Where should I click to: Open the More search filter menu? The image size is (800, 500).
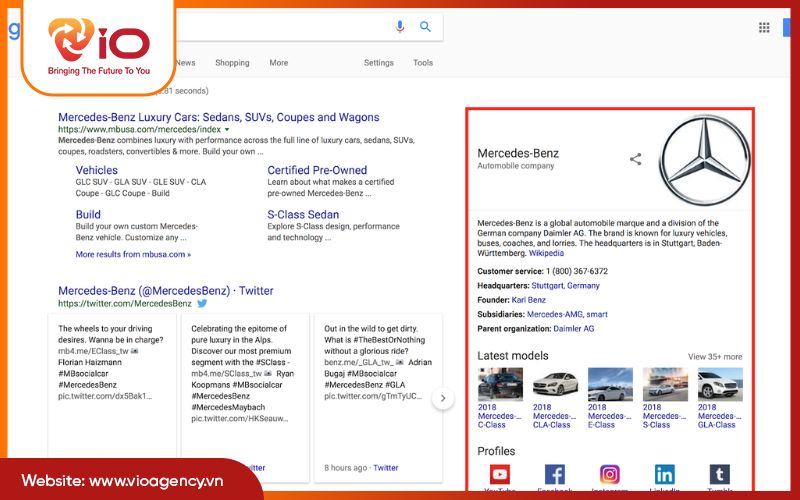click(278, 63)
